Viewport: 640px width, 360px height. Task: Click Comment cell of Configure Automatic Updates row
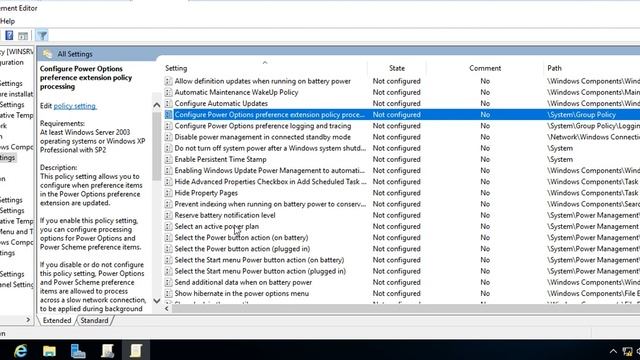pyautogui.click(x=485, y=103)
